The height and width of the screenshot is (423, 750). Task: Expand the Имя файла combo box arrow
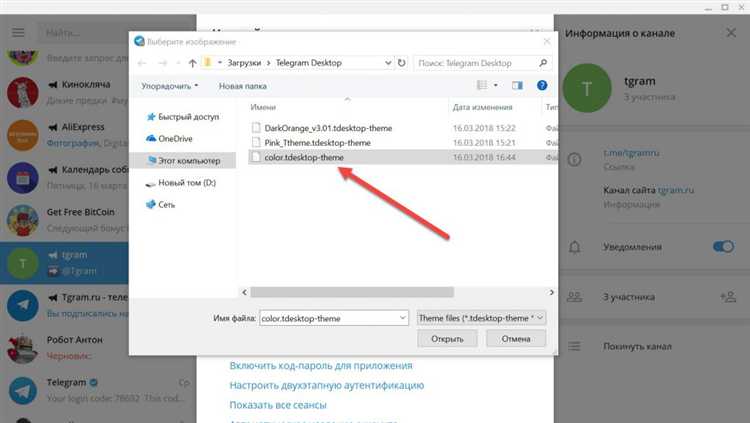(x=402, y=318)
